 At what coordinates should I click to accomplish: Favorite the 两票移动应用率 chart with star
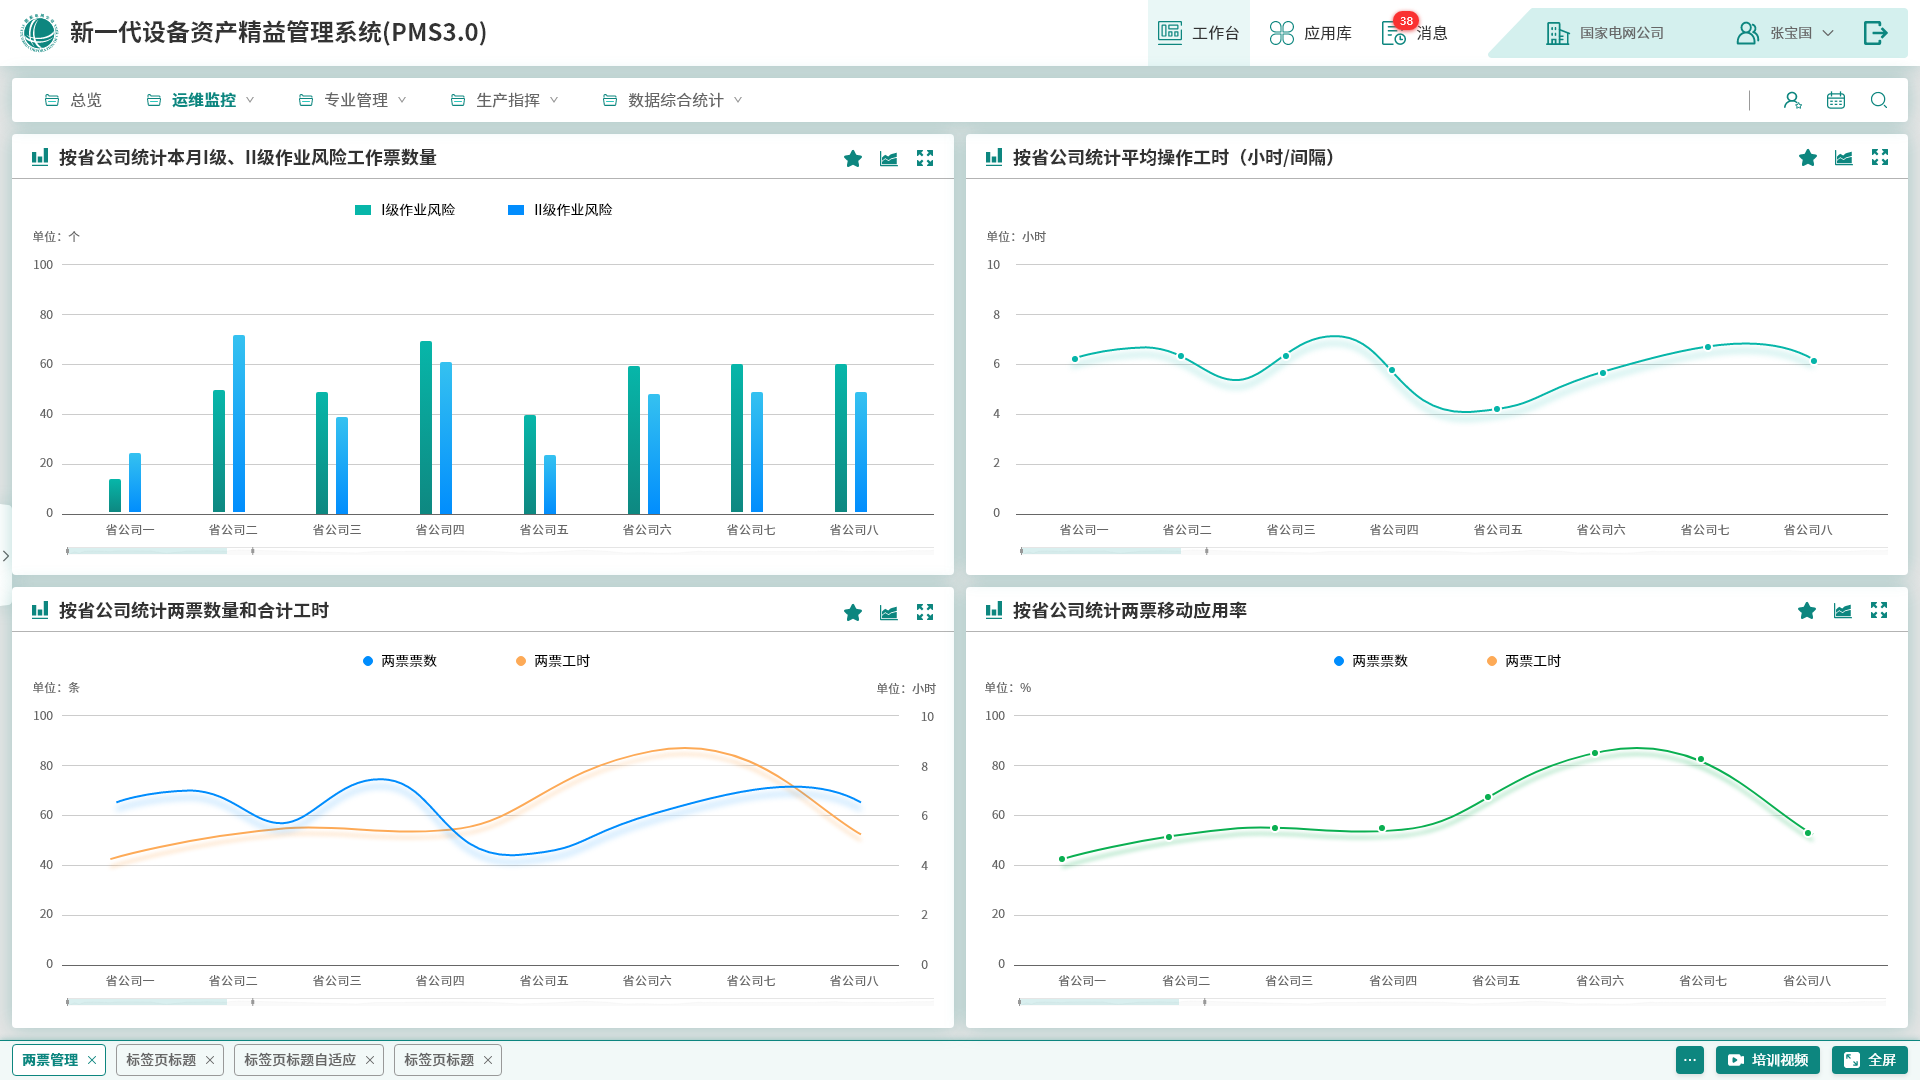[x=1807, y=610]
